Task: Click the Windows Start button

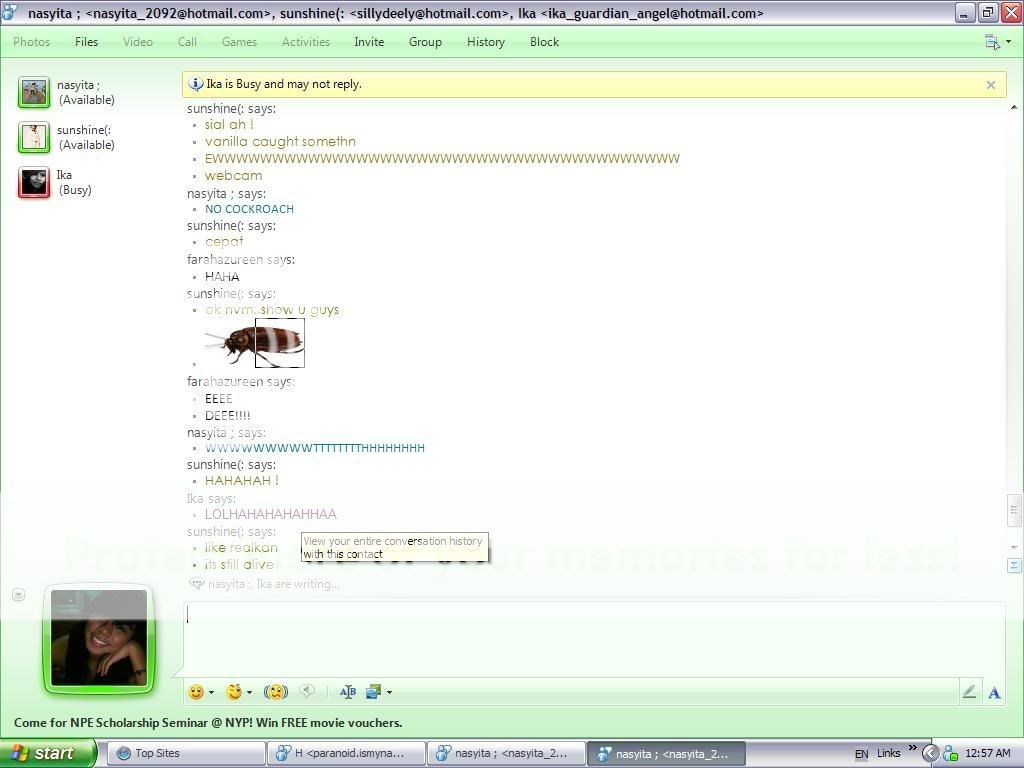Action: (47, 754)
